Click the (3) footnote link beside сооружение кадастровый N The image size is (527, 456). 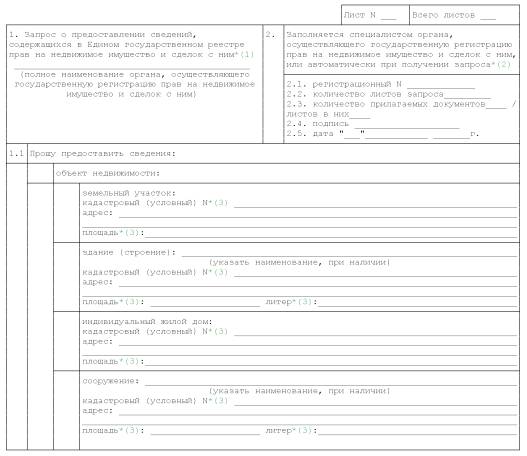221,401
